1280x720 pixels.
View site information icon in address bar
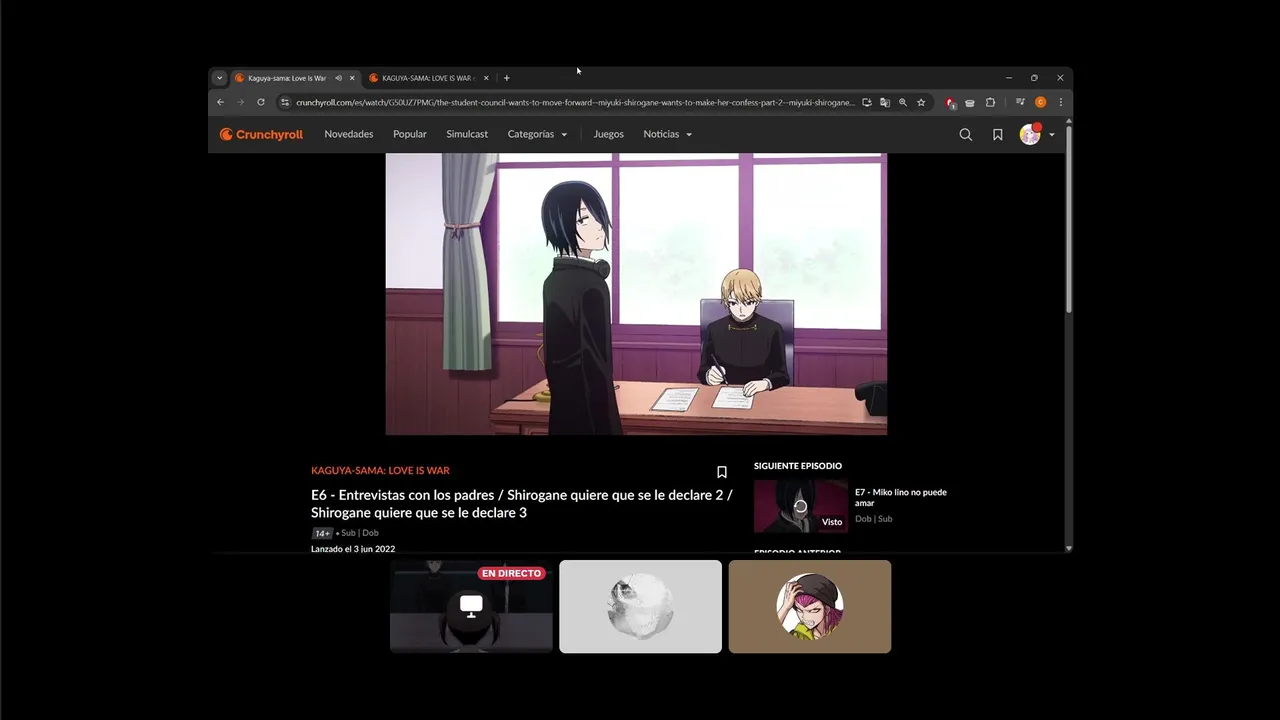point(285,102)
